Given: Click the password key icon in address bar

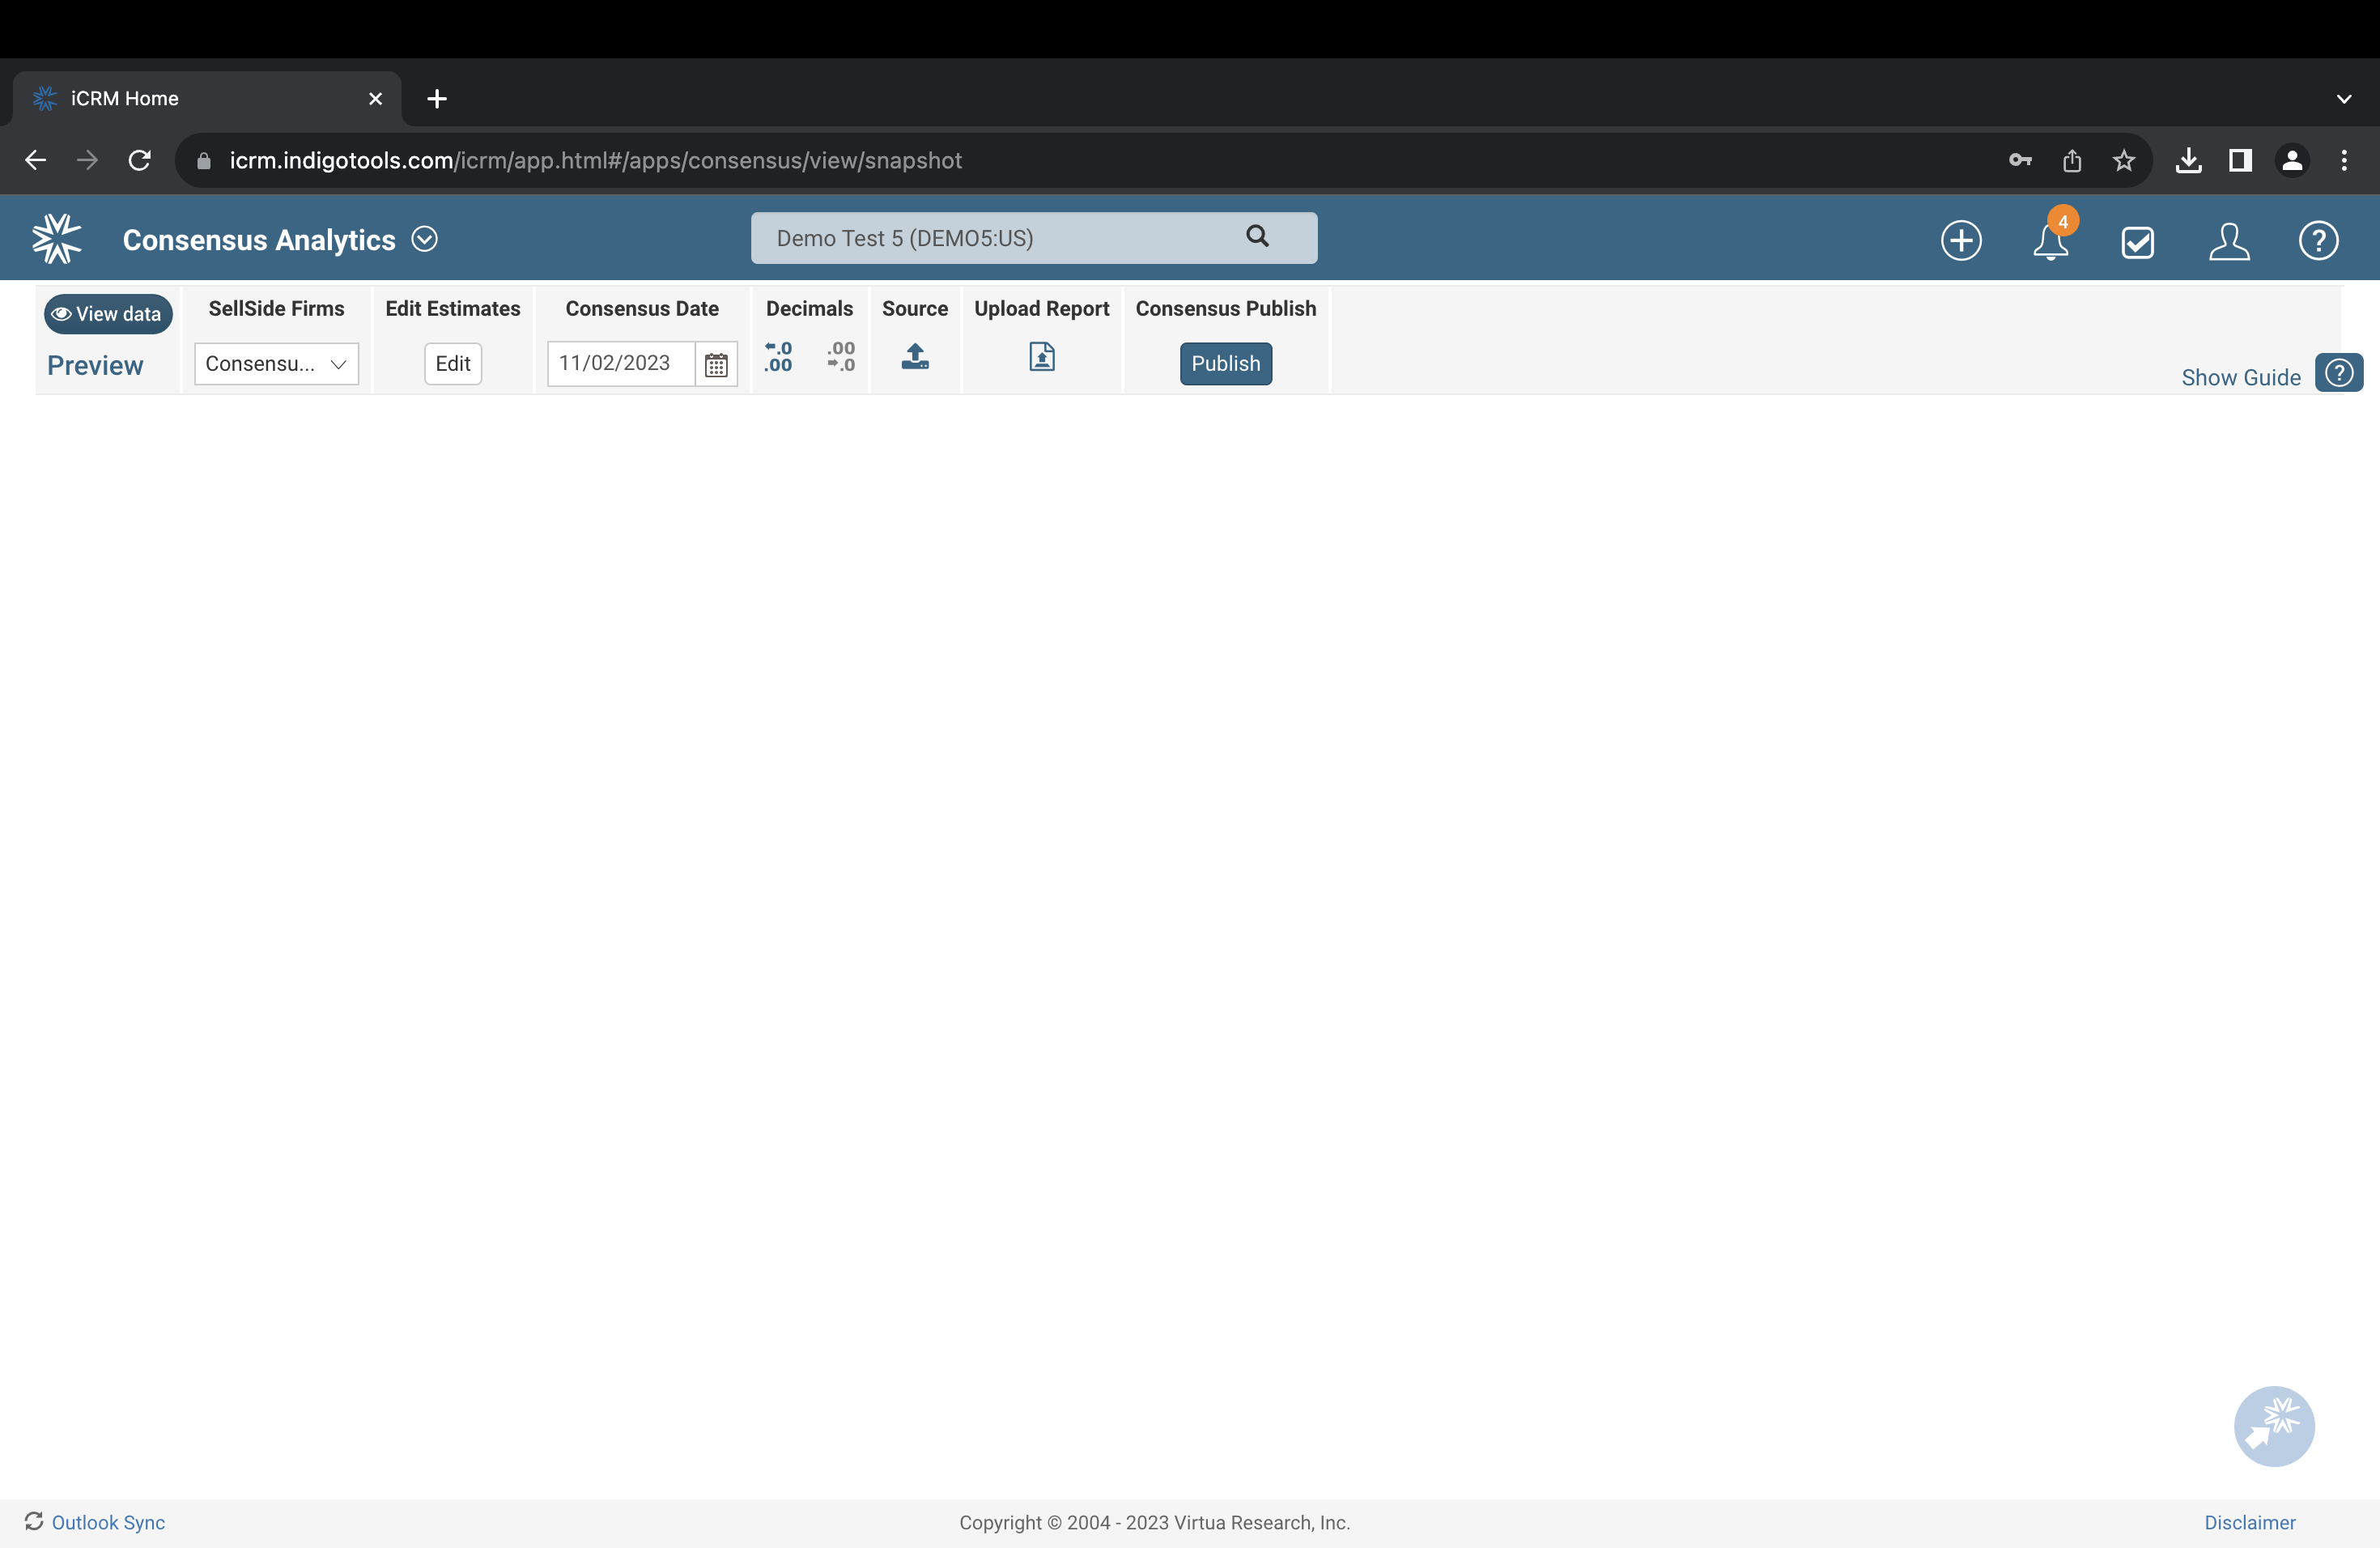Looking at the screenshot, I should [x=2020, y=160].
